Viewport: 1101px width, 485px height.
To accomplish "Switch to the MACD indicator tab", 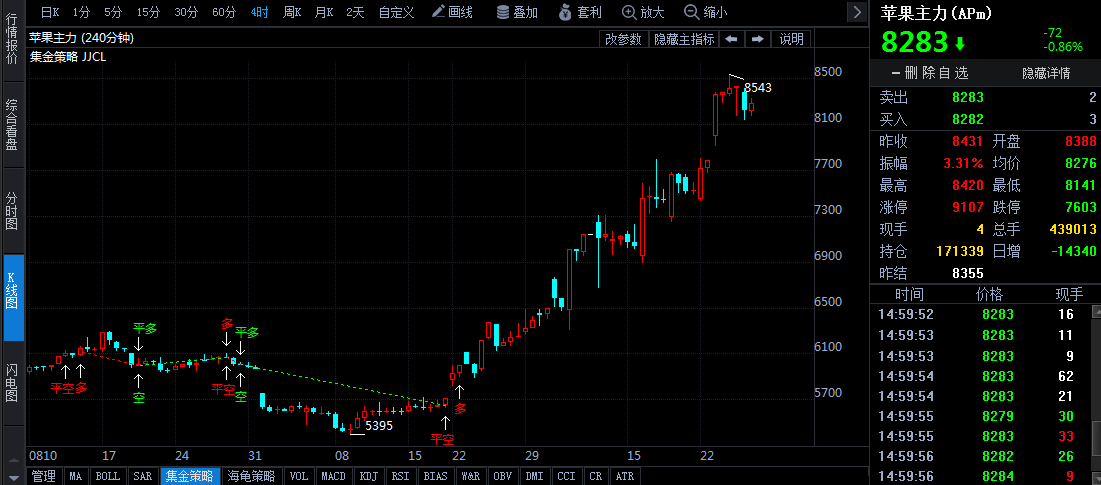I will [333, 477].
